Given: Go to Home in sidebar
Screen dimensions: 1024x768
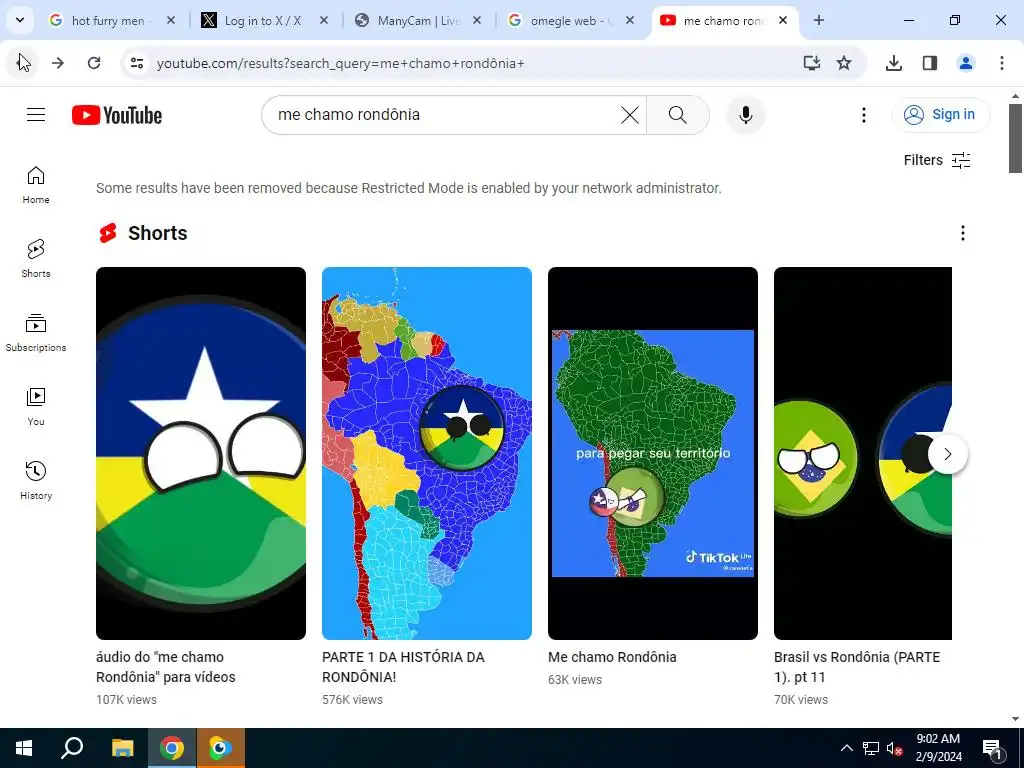Looking at the screenshot, I should pyautogui.click(x=36, y=185).
